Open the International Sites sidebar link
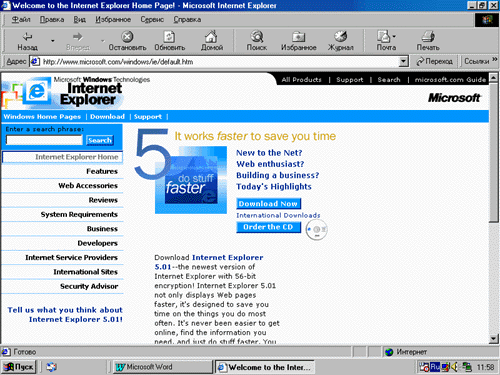This screenshot has width=500, height=375. (x=85, y=272)
